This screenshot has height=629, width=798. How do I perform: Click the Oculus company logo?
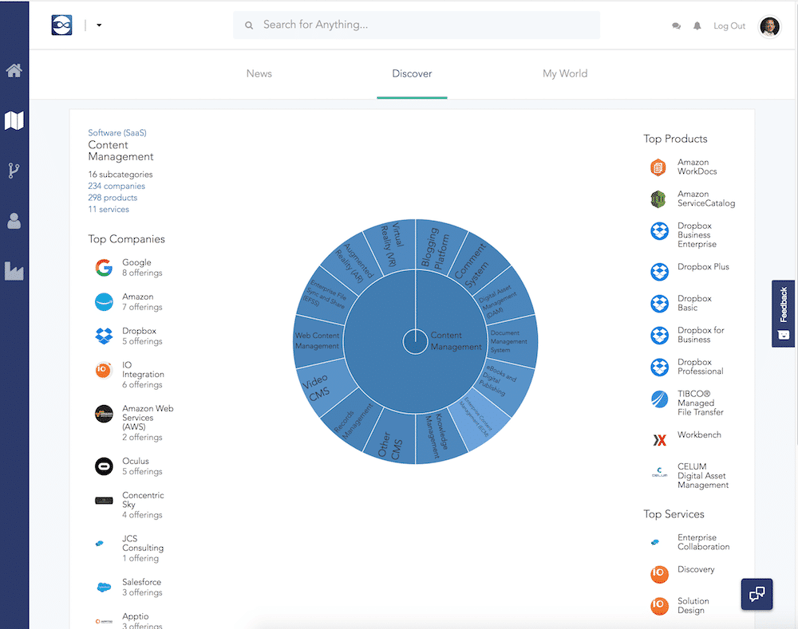click(104, 466)
